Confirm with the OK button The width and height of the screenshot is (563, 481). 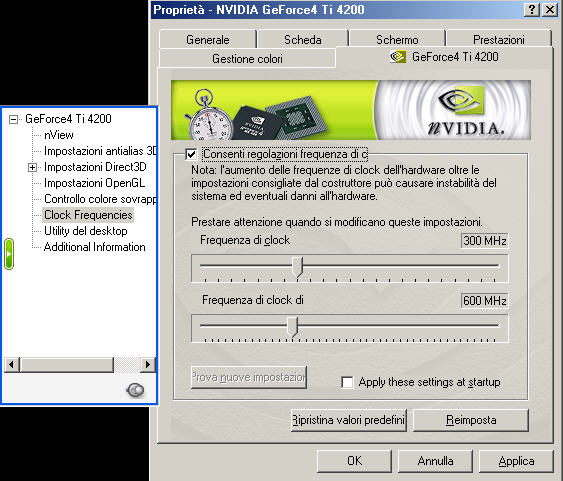tap(354, 461)
